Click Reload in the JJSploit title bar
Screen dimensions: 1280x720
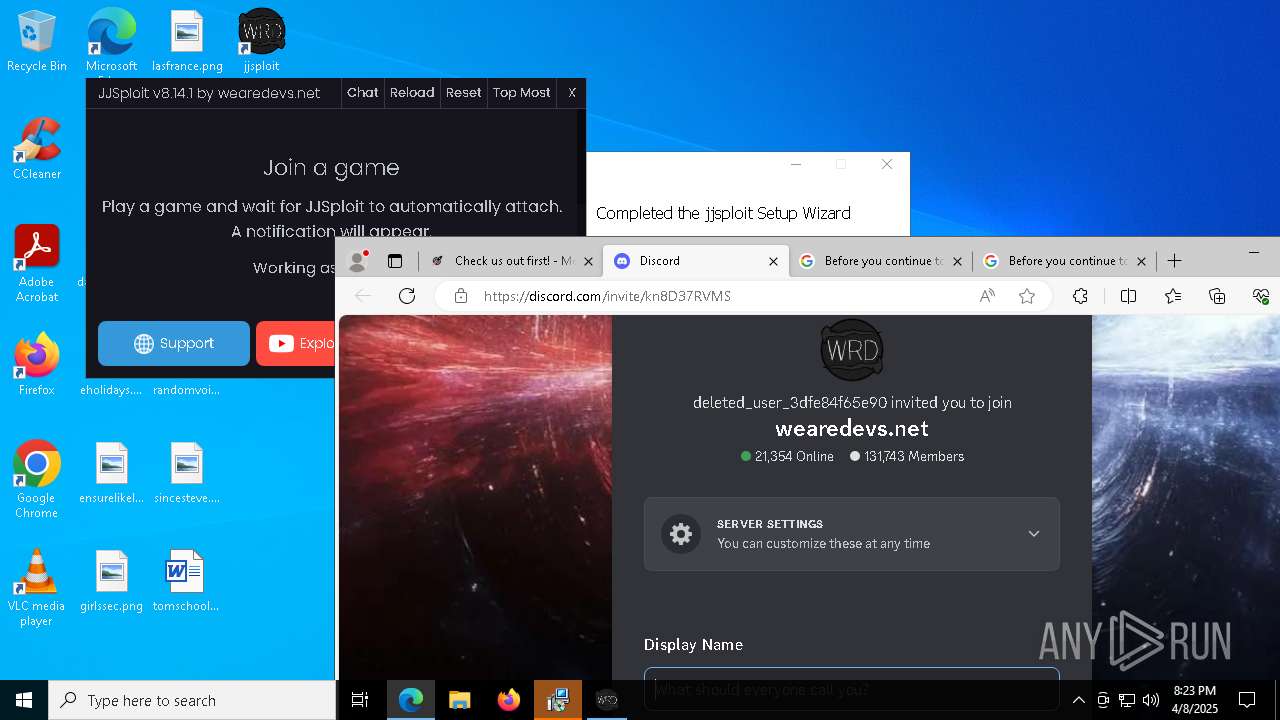tap(412, 93)
